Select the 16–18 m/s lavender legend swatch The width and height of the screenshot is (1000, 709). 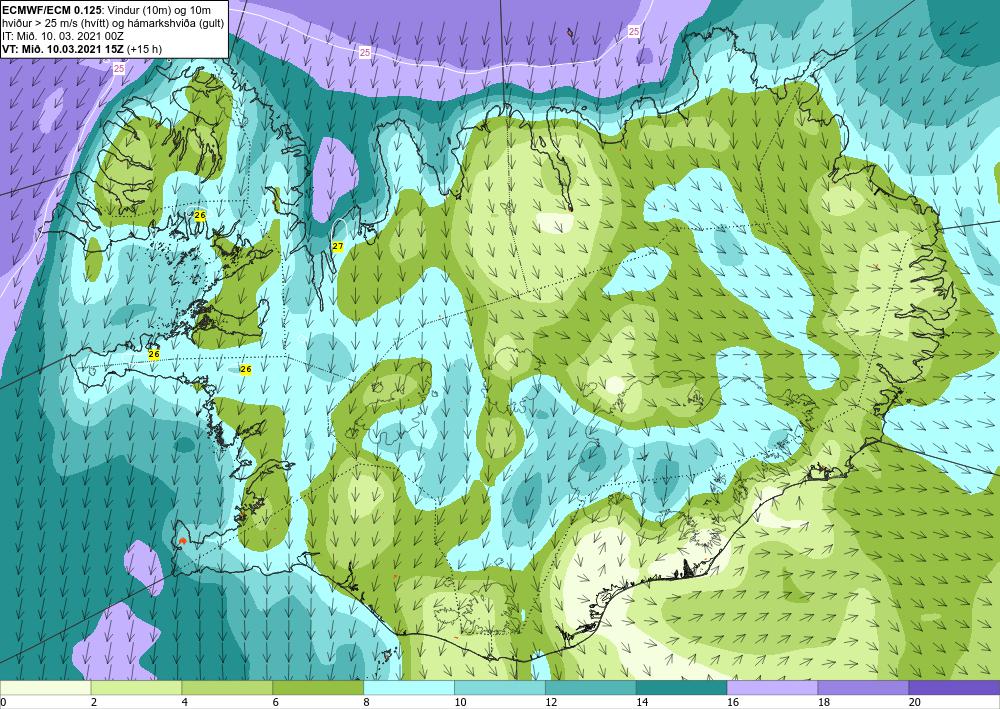pos(772,688)
